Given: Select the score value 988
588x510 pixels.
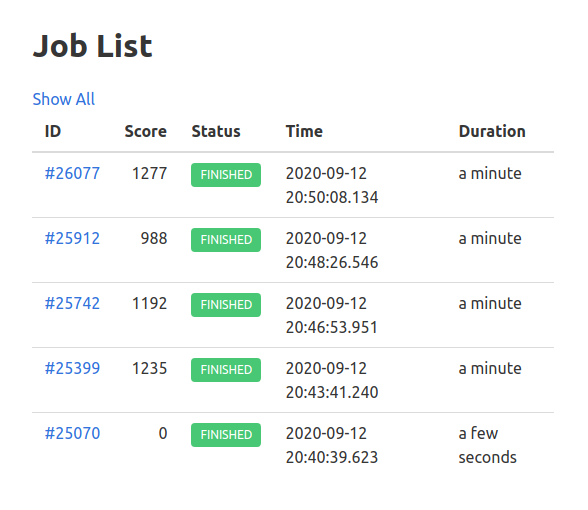Looking at the screenshot, I should pyautogui.click(x=154, y=238).
